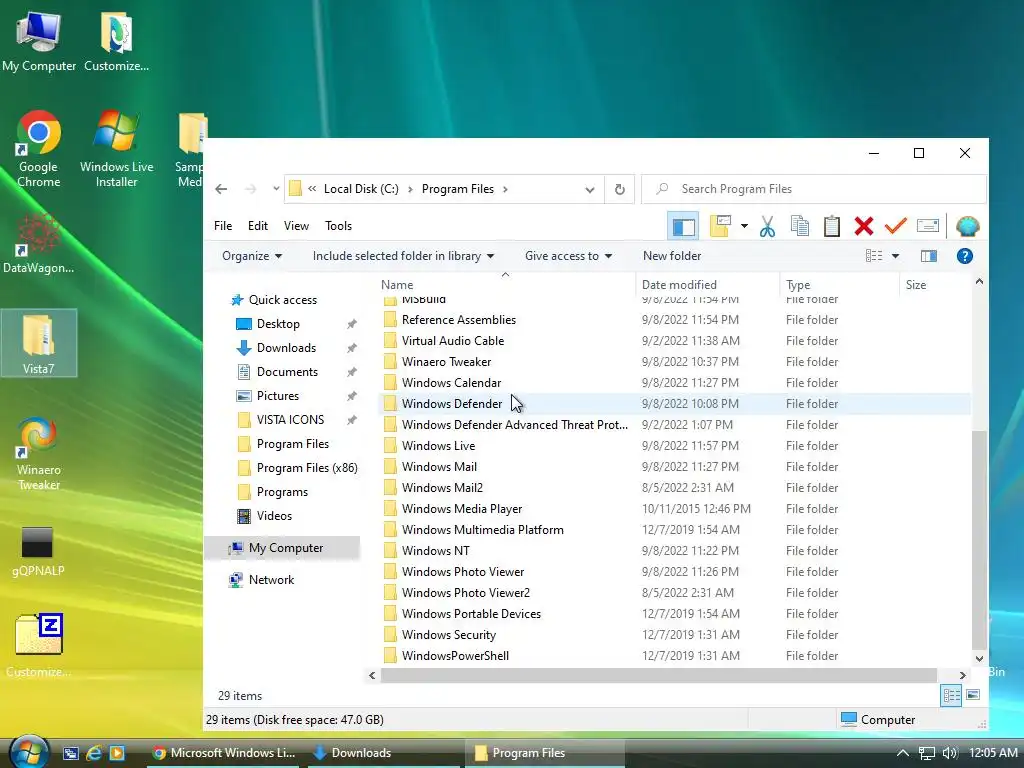Sort by the Name column header

point(505,285)
